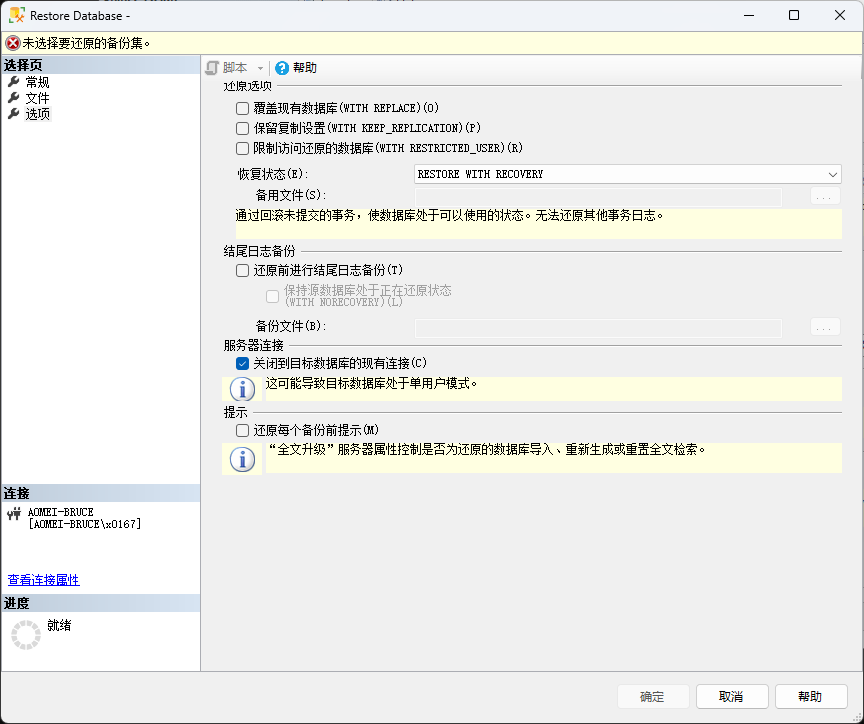Click the wrench icon beside 文件
The image size is (864, 724).
click(x=14, y=98)
